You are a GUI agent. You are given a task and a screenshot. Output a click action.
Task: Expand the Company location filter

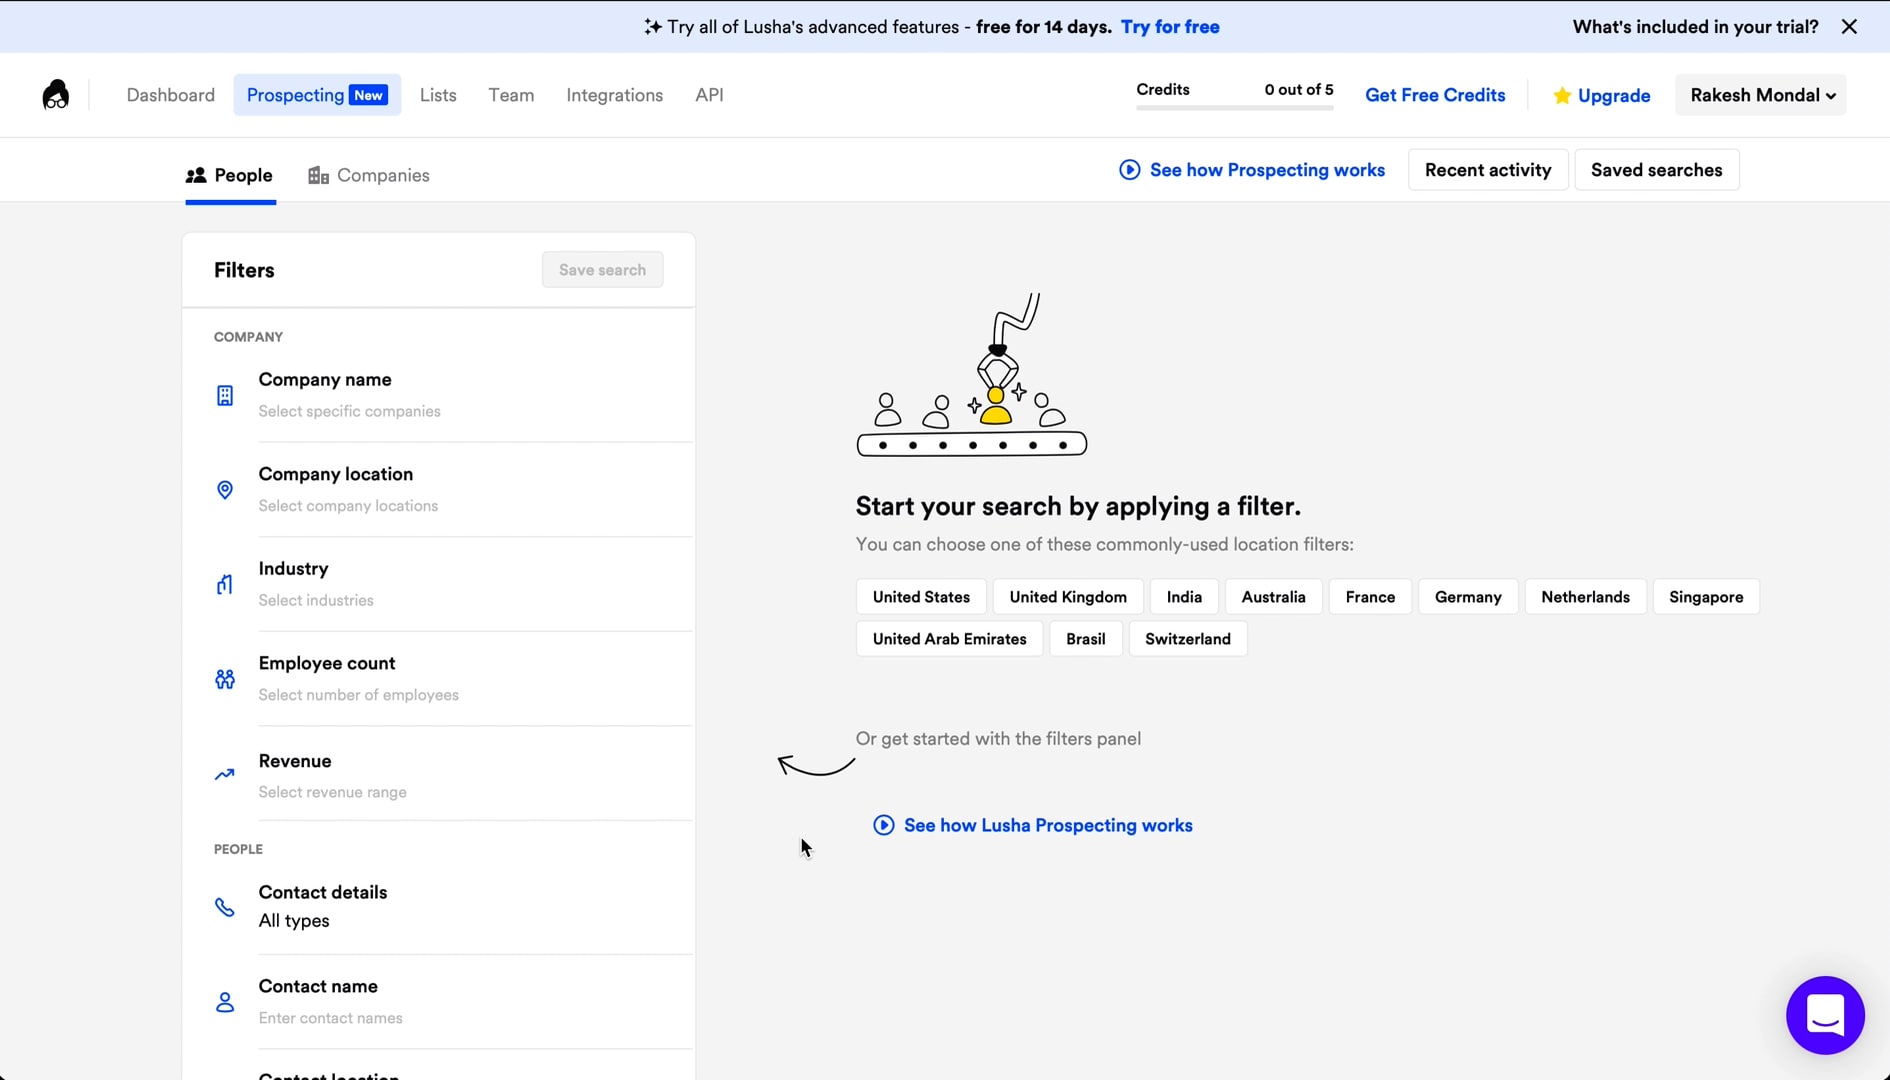coord(454,490)
